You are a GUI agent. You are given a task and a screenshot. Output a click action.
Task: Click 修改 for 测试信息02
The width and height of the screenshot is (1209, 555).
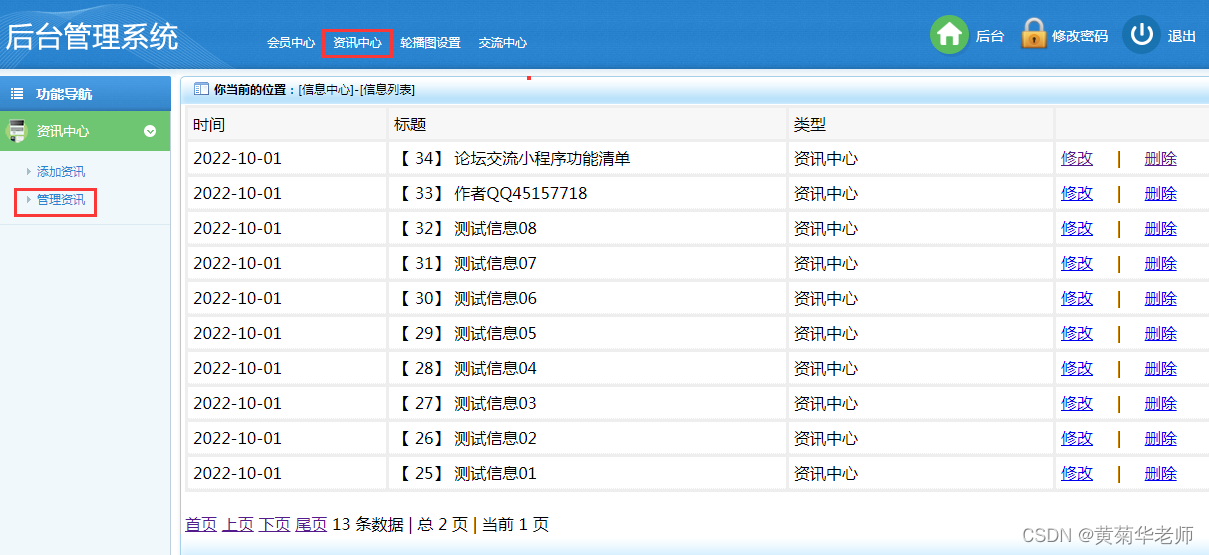pyautogui.click(x=1077, y=438)
